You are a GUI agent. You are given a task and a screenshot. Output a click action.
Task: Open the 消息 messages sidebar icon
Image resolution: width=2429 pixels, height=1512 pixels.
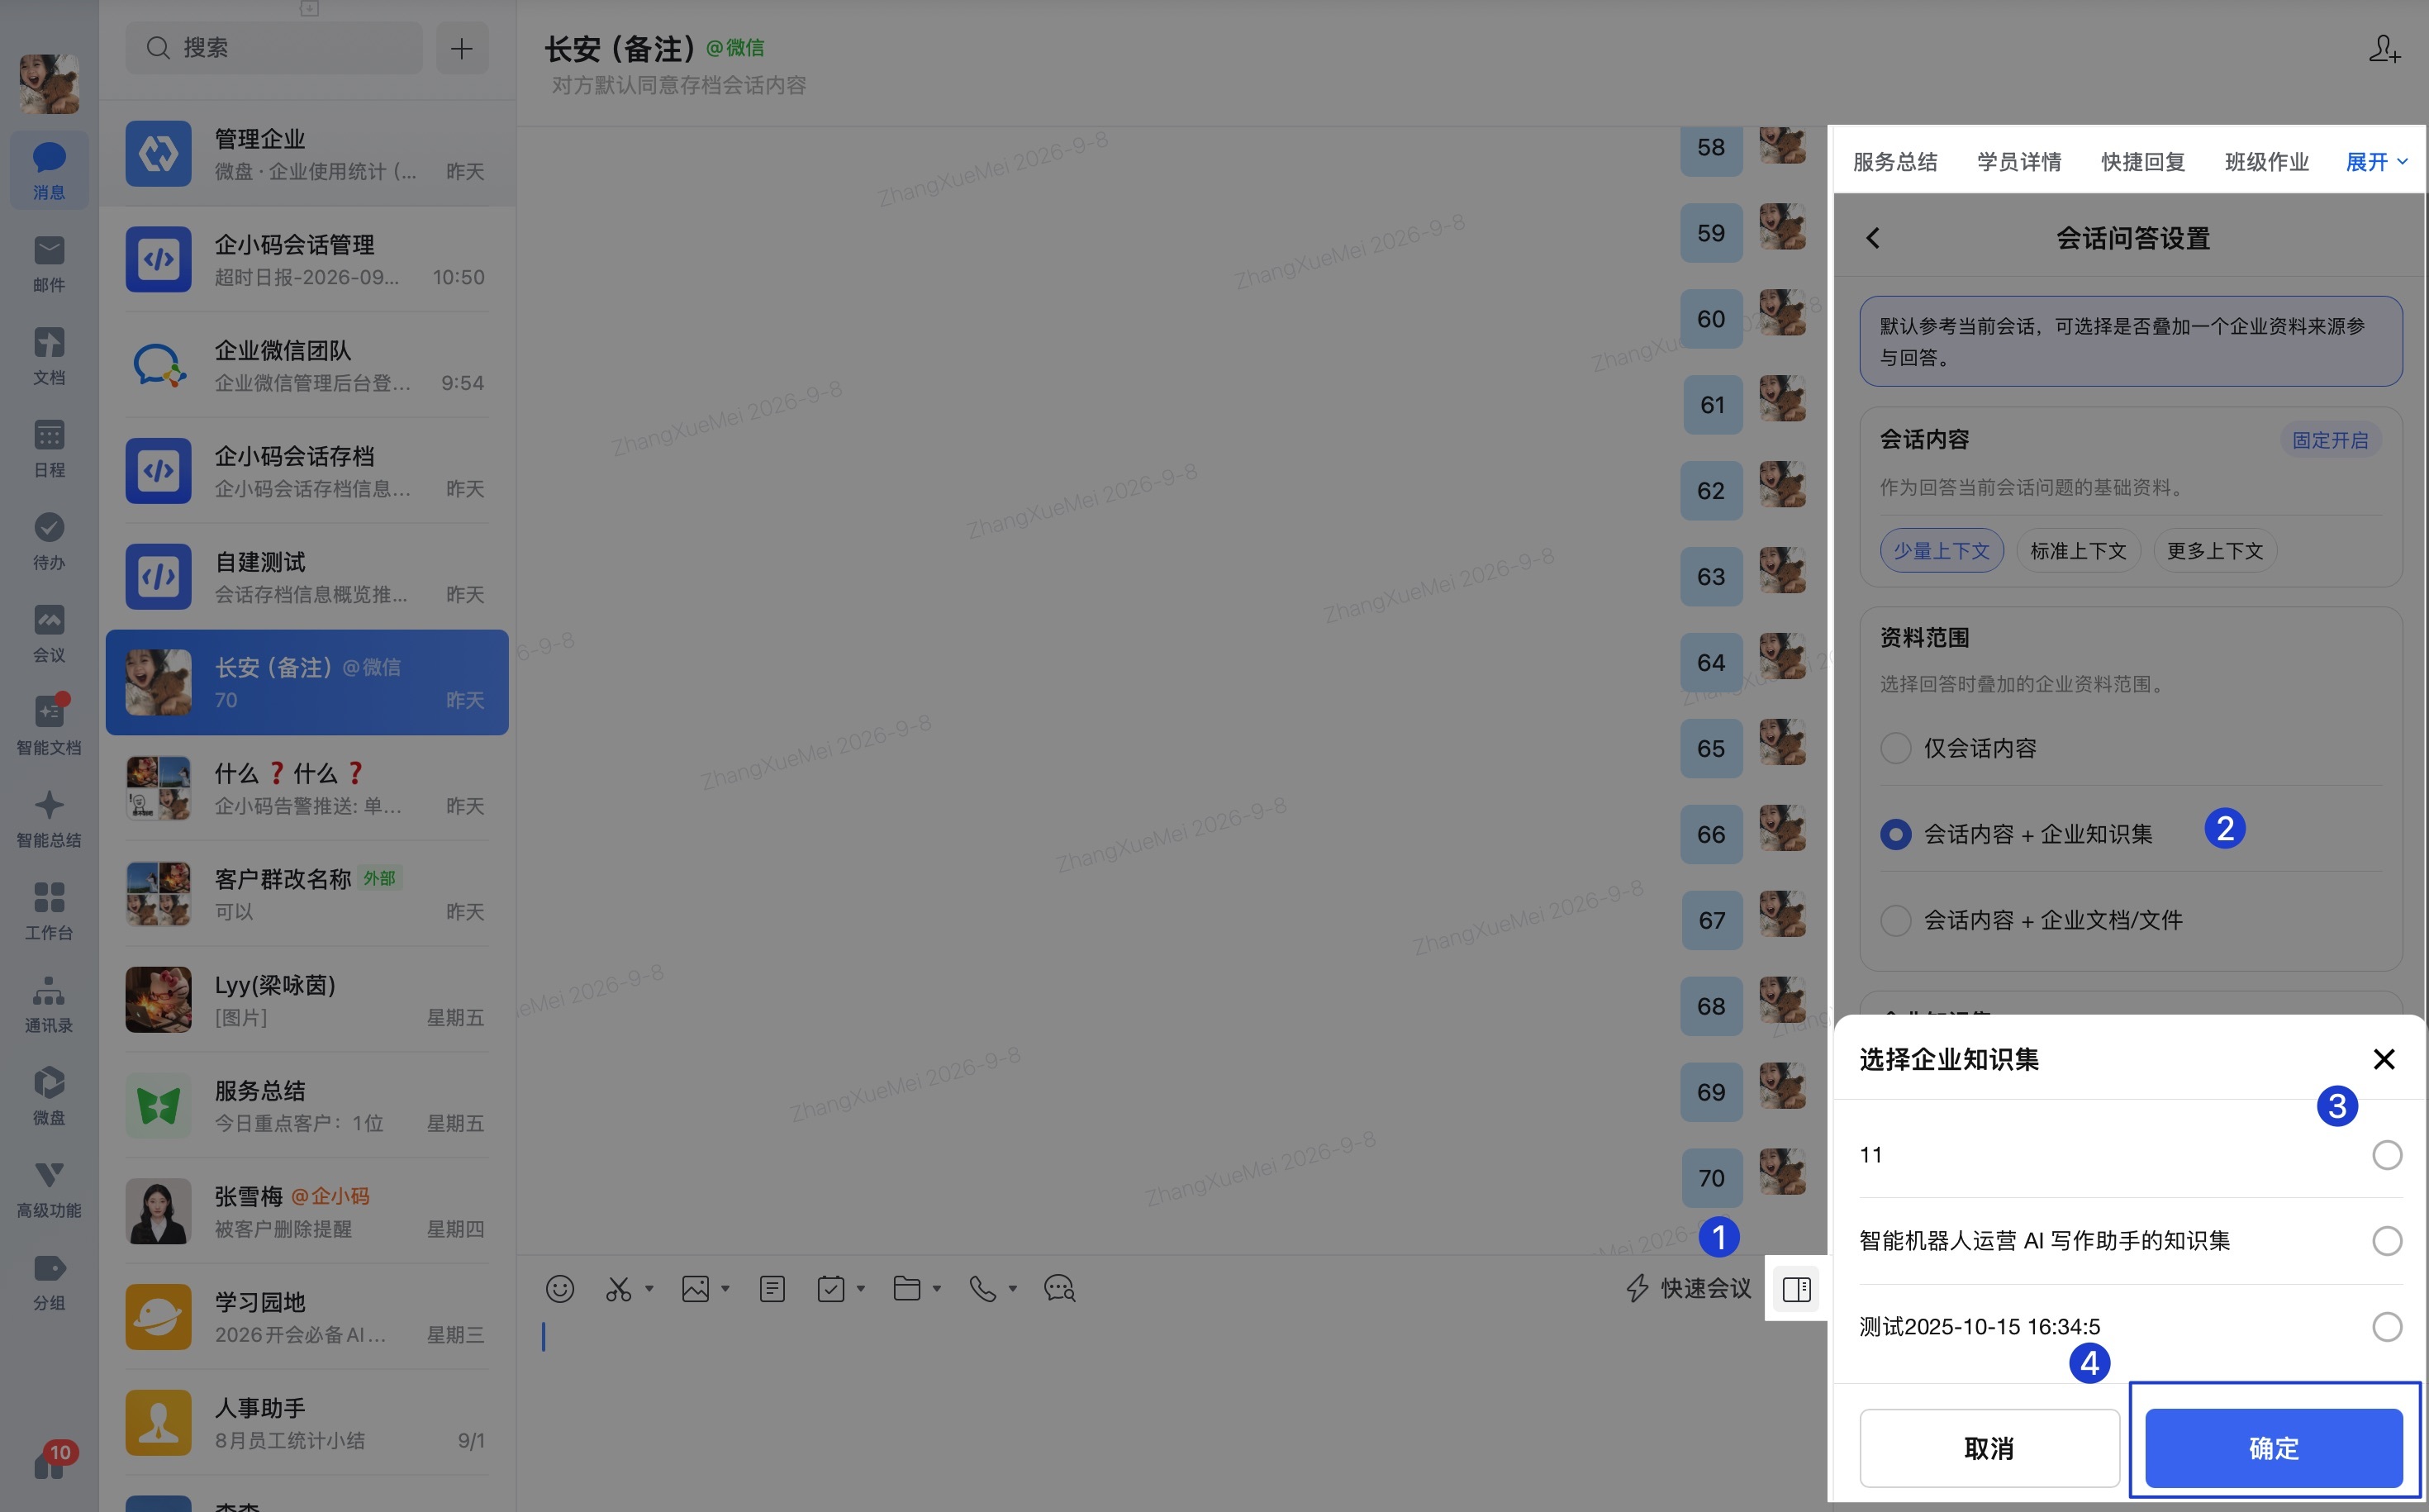point(49,170)
